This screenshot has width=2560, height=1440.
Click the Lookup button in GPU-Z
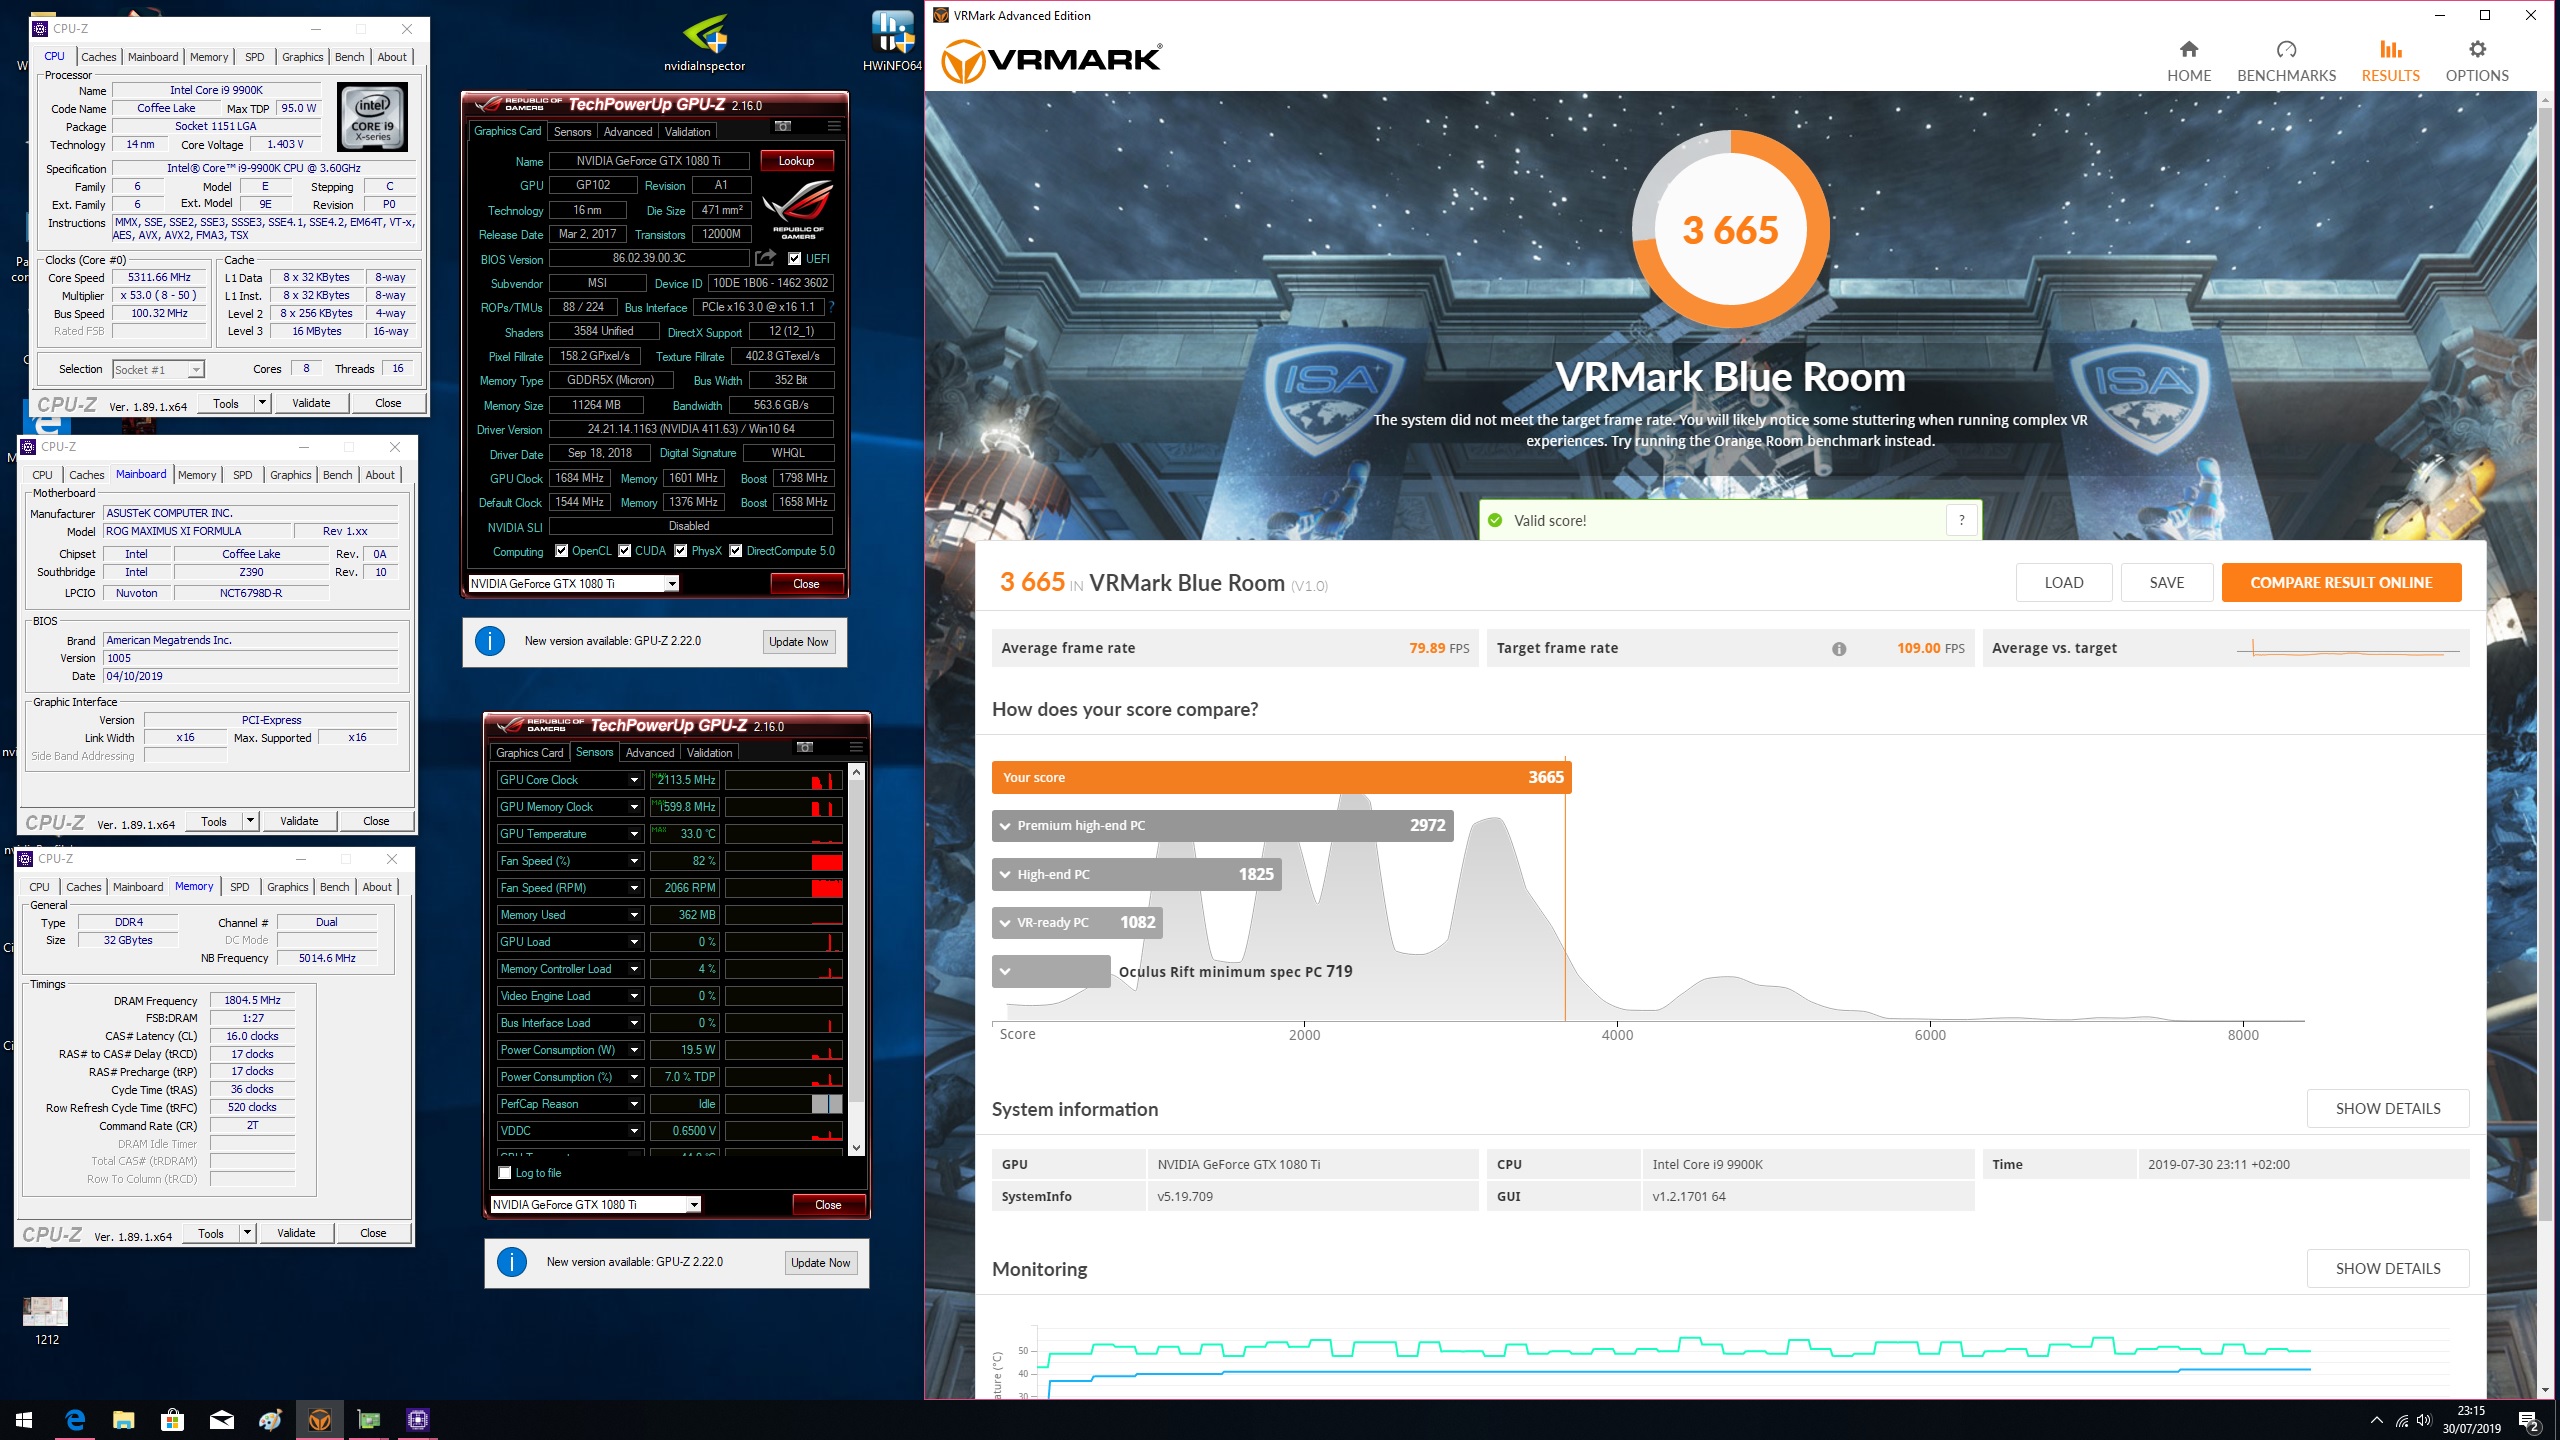(797, 161)
